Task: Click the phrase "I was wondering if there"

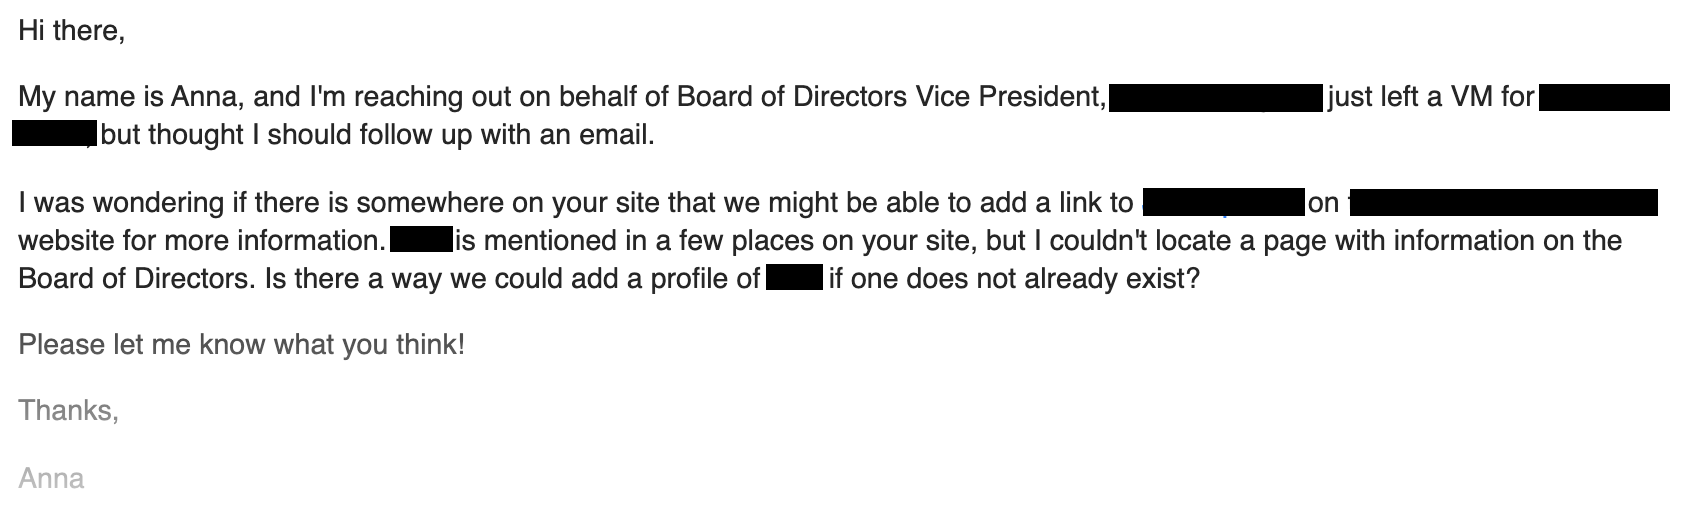Action: 183,203
